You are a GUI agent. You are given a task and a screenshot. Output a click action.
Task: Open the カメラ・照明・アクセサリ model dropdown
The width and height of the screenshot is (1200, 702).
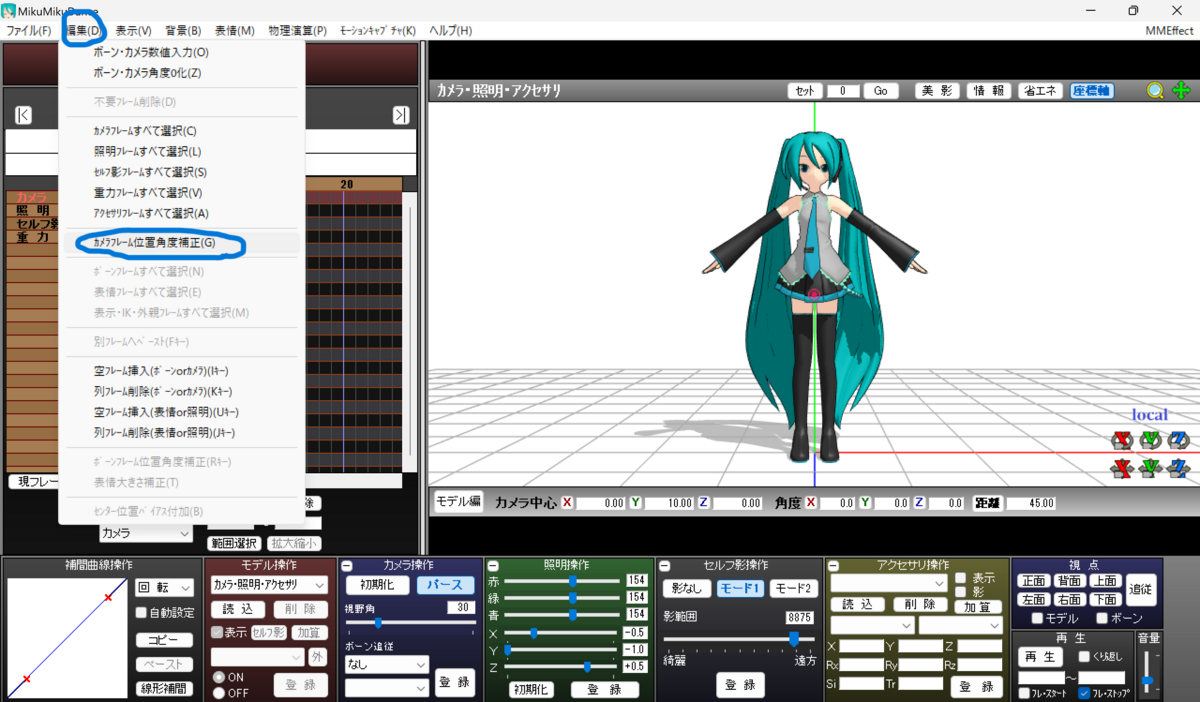pos(269,584)
